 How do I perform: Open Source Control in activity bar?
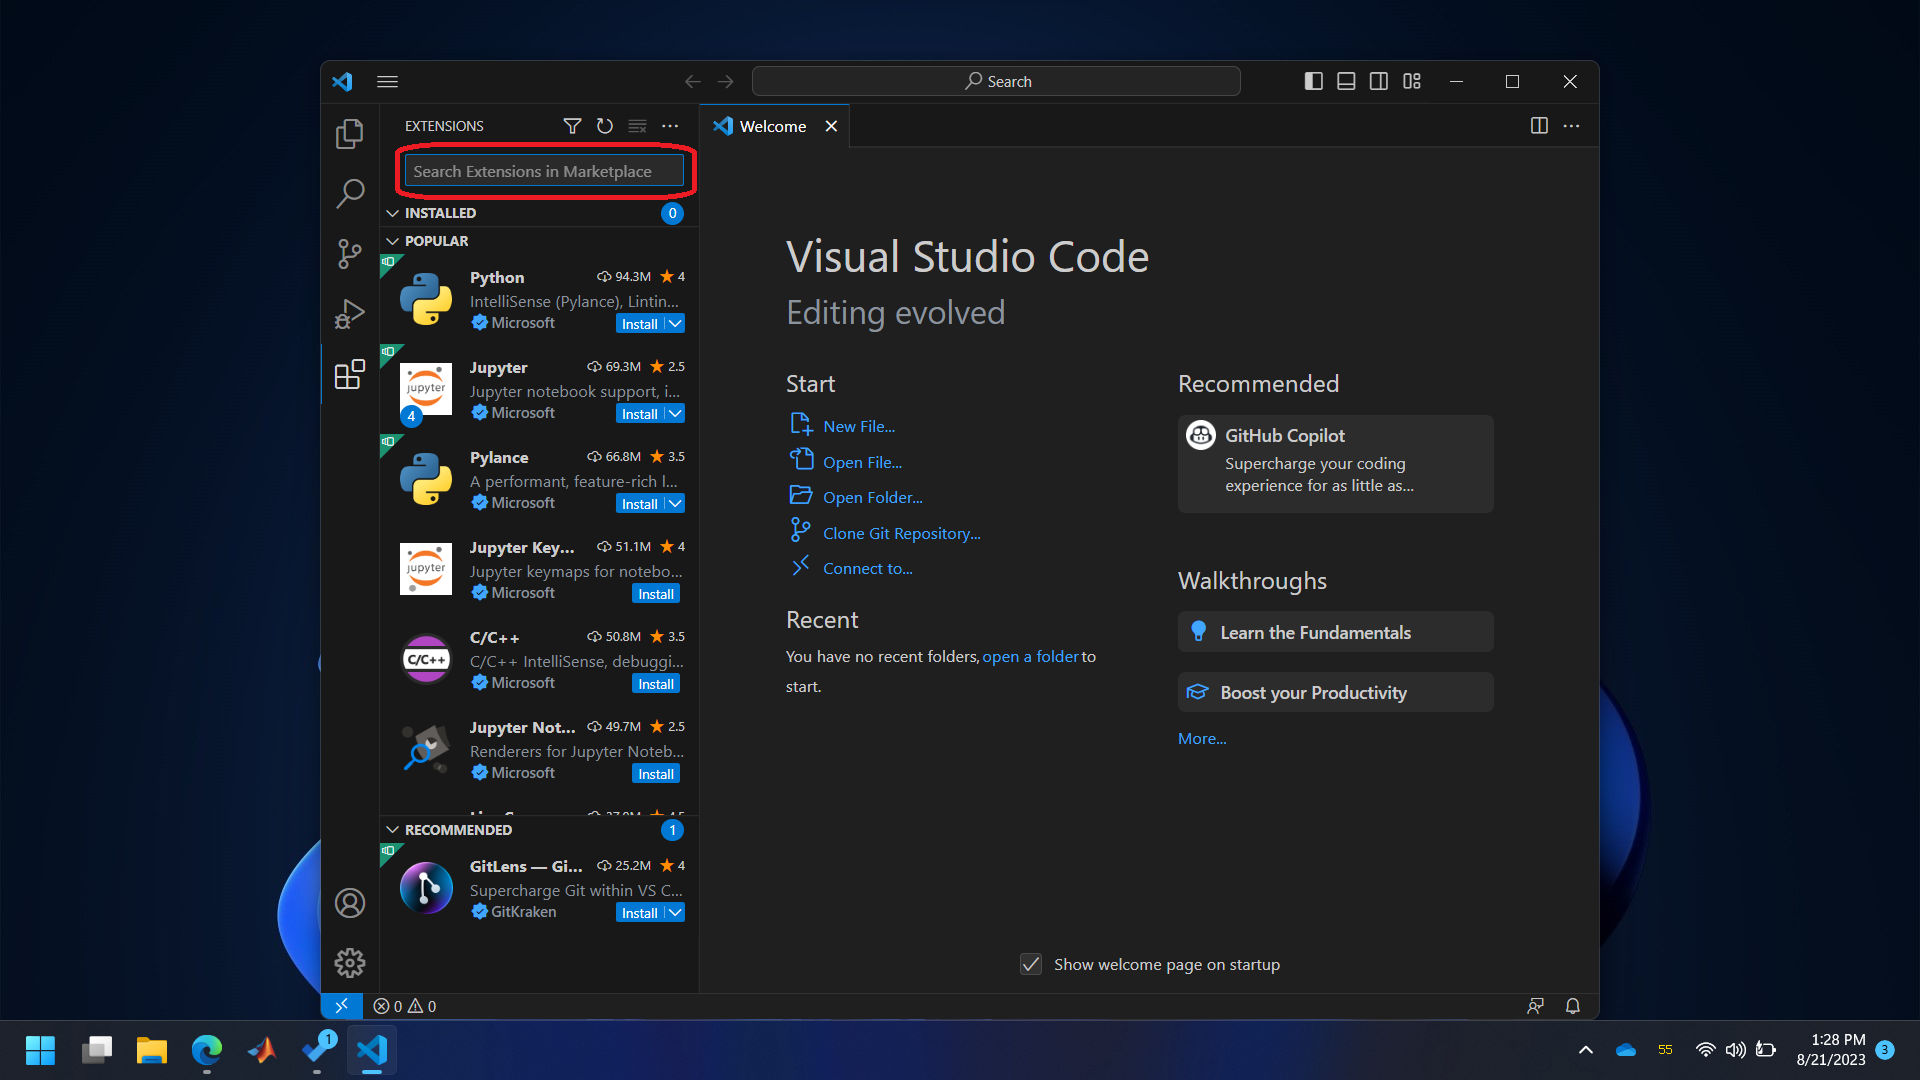(x=349, y=254)
